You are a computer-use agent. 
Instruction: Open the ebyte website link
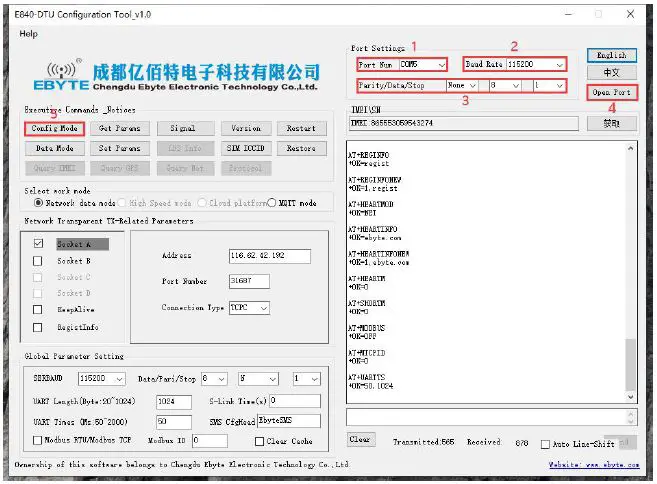pyautogui.click(x=594, y=465)
